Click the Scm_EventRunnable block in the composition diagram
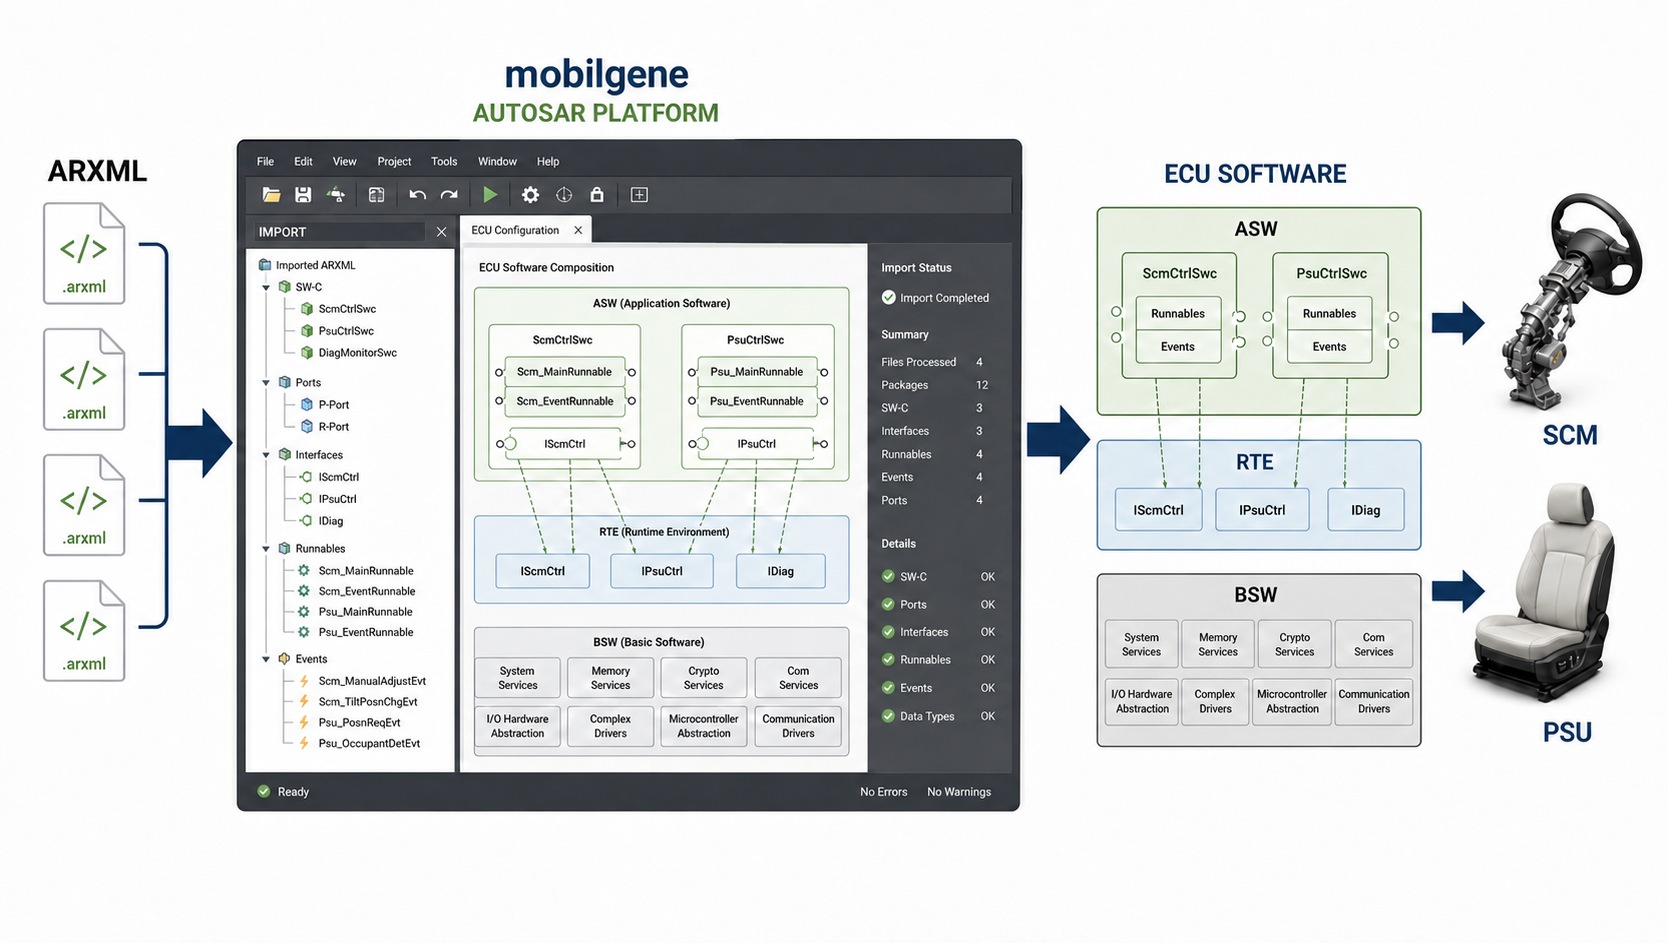Viewport: 1668px width, 943px height. [565, 402]
